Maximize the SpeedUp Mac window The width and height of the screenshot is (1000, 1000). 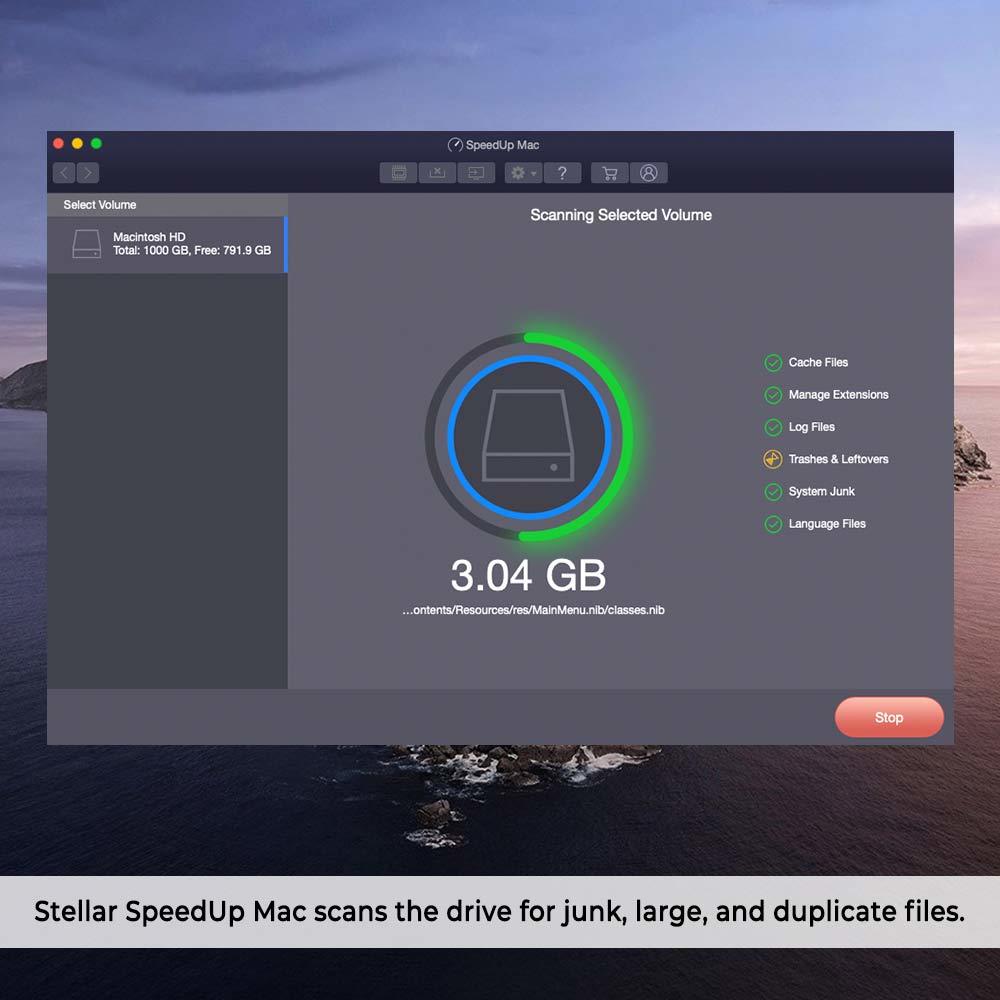pyautogui.click(x=96, y=143)
